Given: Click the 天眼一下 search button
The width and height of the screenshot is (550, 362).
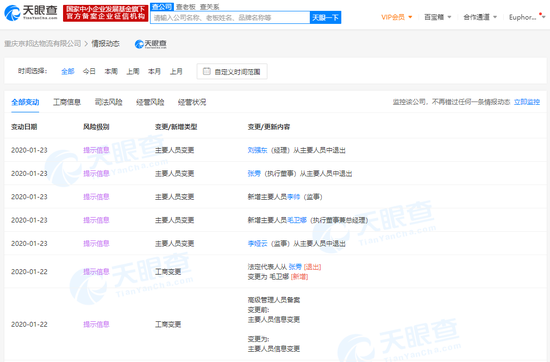Looking at the screenshot, I should [x=325, y=18].
